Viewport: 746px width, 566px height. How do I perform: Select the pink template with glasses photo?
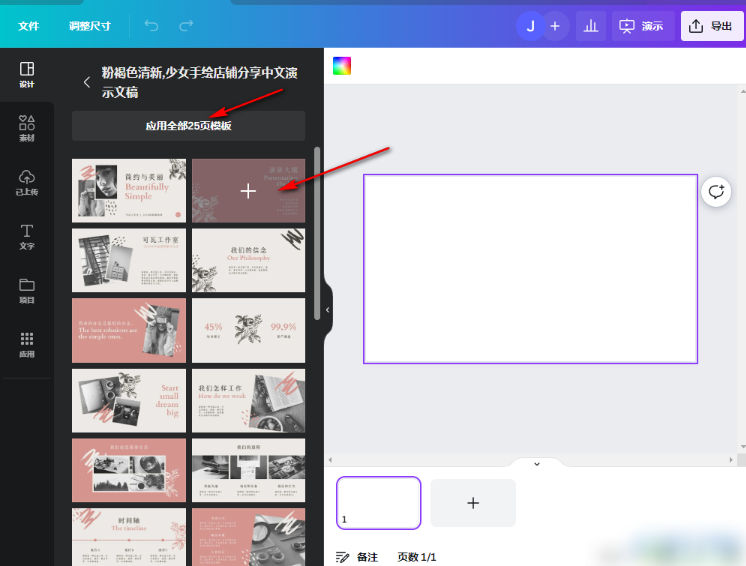248,537
